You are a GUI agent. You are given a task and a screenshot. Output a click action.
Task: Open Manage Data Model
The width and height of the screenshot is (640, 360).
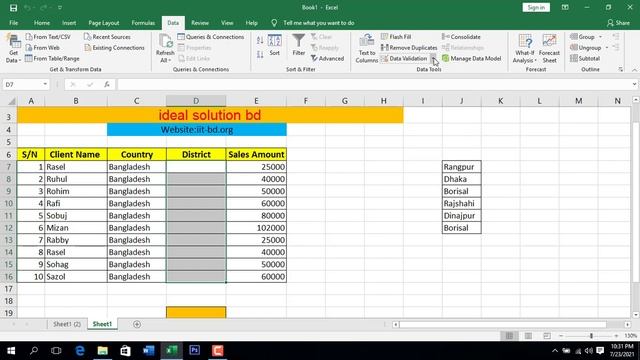point(472,59)
